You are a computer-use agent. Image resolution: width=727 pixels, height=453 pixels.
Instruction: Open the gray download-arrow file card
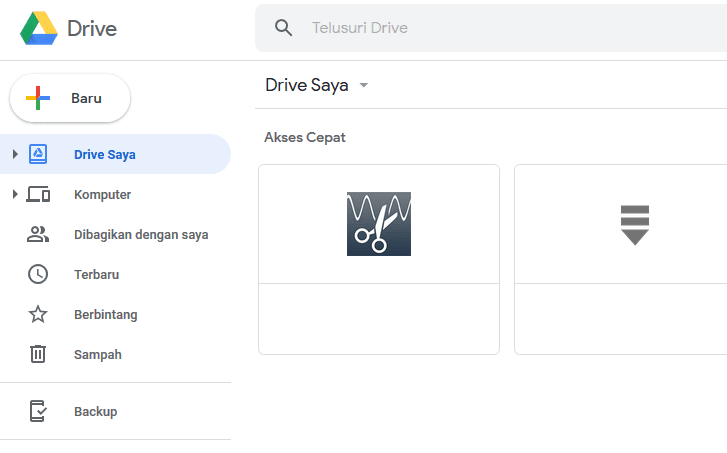(x=620, y=260)
